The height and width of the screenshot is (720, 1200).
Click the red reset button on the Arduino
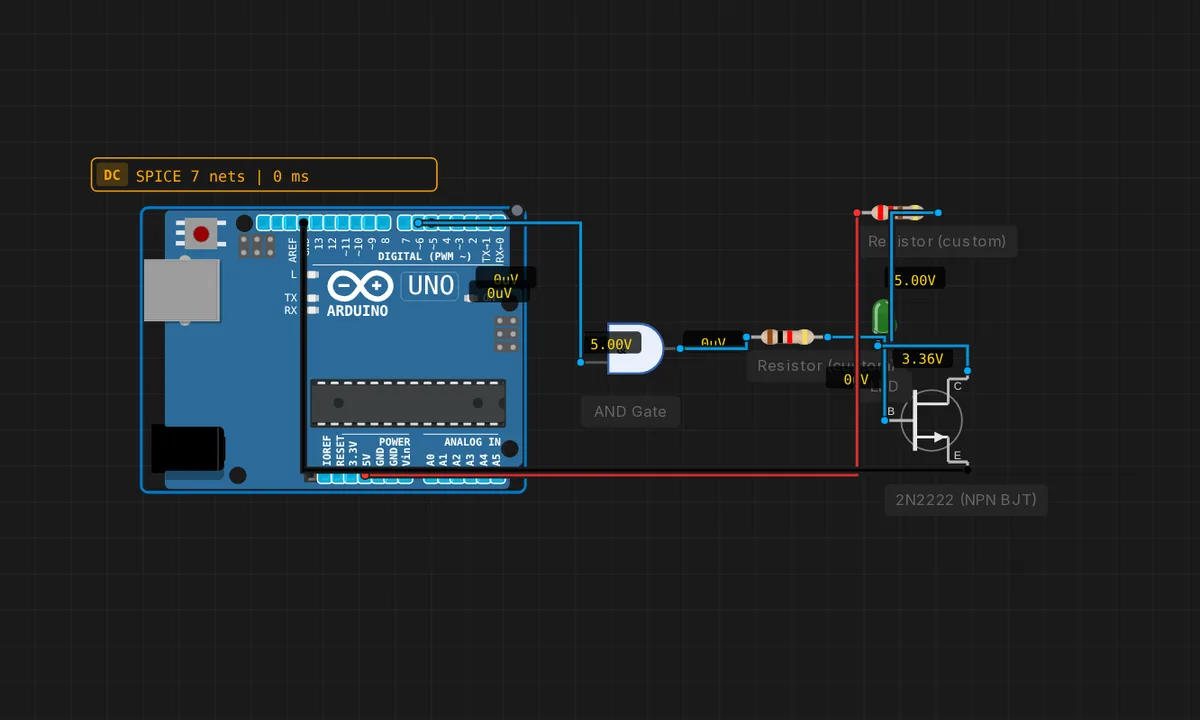coord(201,234)
